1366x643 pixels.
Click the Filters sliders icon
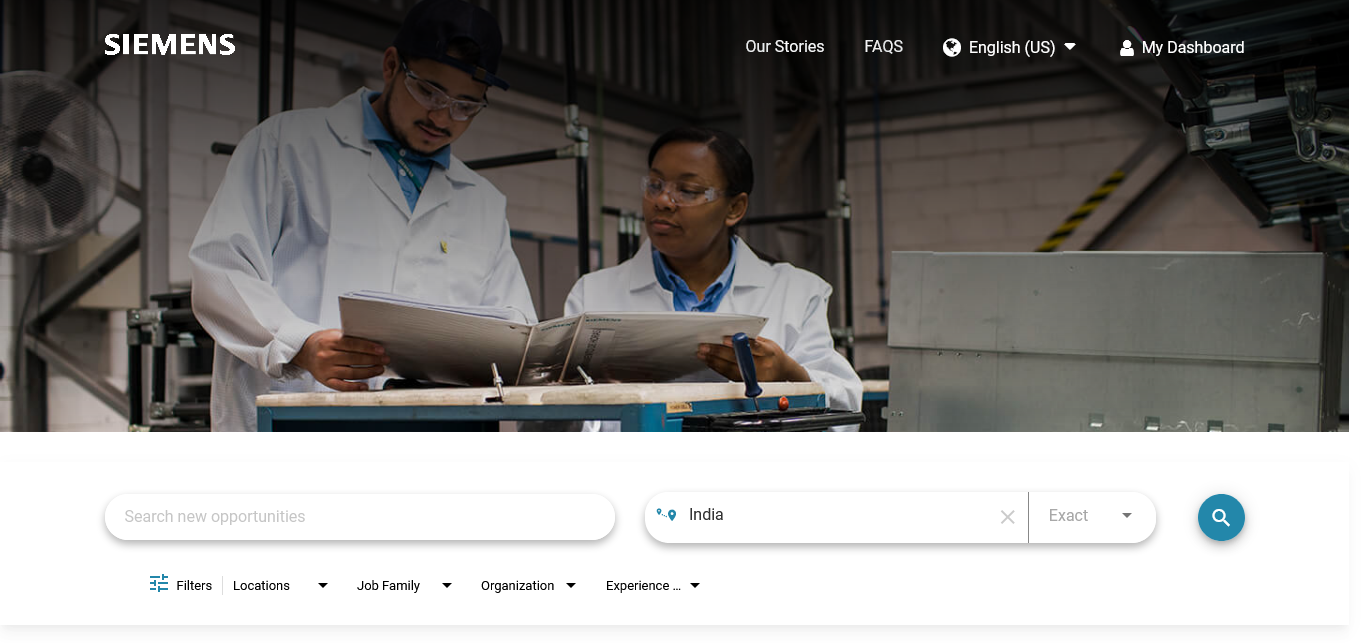pyautogui.click(x=159, y=584)
